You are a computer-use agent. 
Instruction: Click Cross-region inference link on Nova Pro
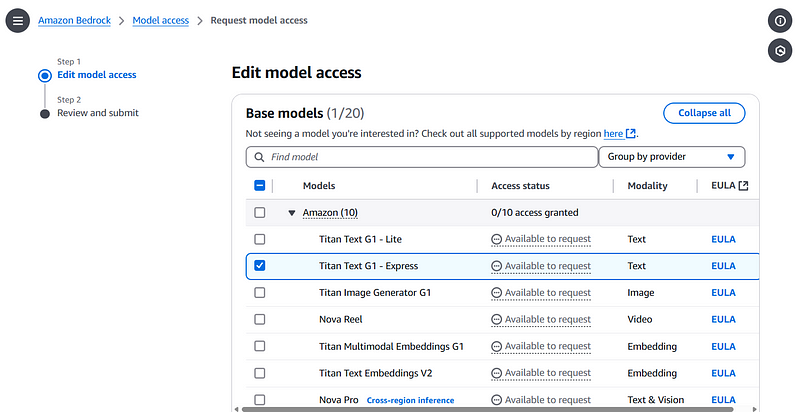coord(410,400)
